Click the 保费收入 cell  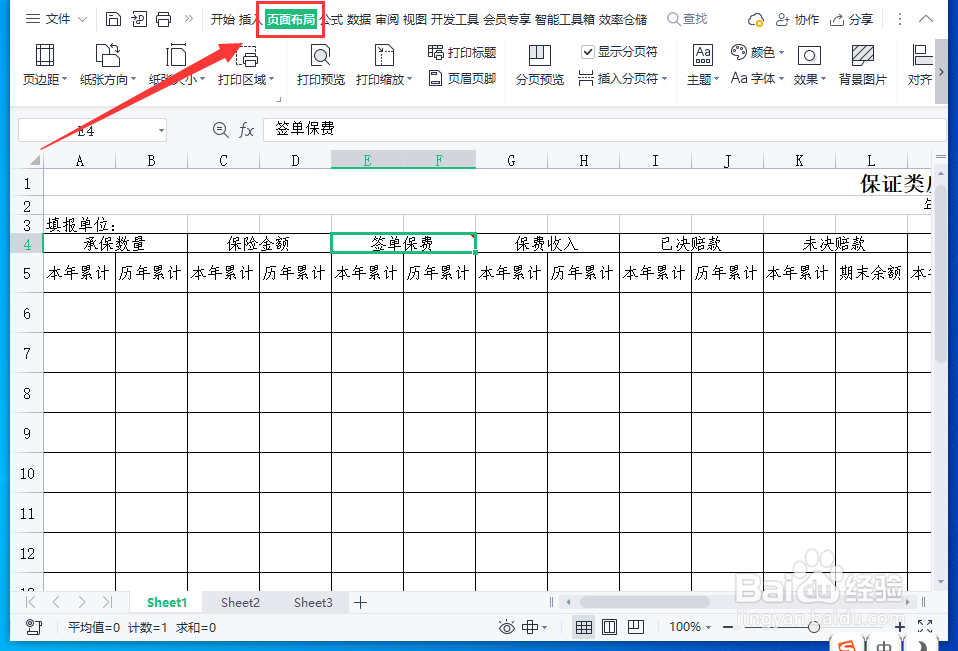click(x=547, y=244)
